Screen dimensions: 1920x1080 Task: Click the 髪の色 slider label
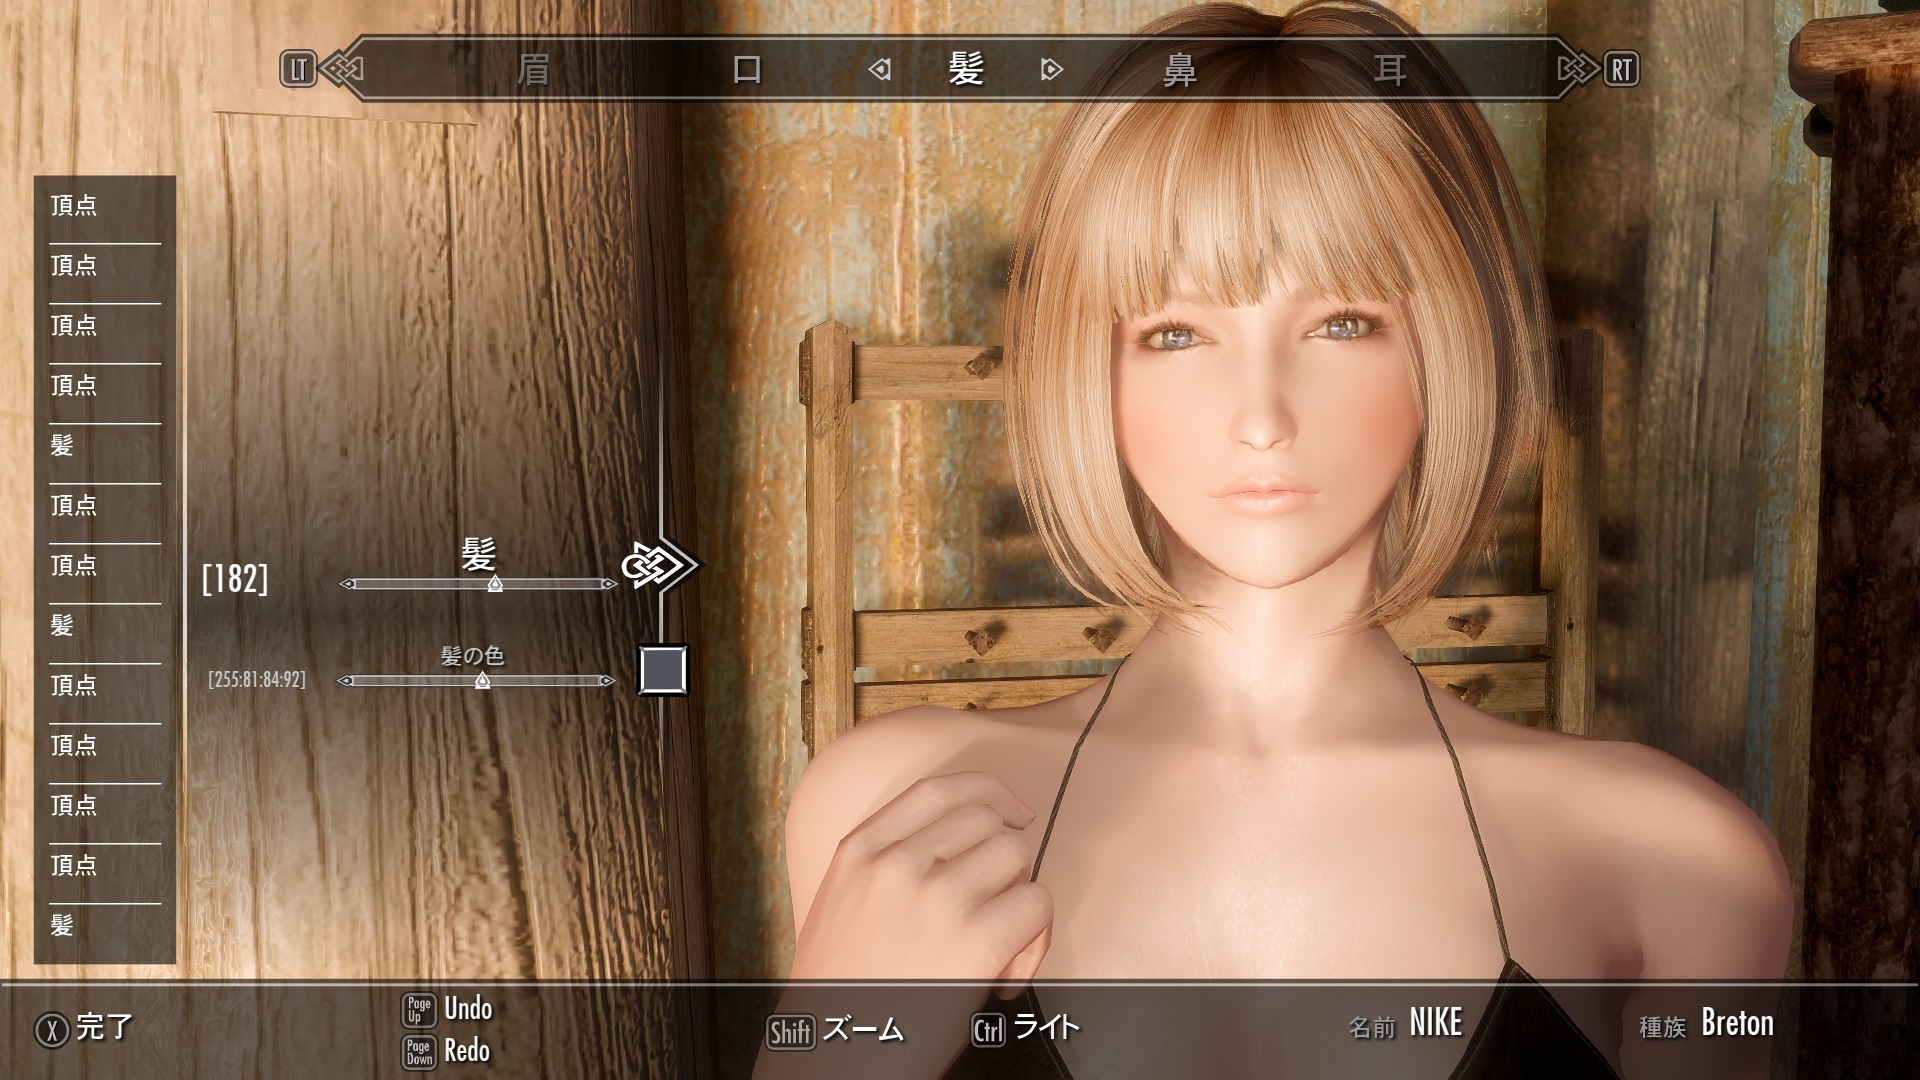(473, 656)
